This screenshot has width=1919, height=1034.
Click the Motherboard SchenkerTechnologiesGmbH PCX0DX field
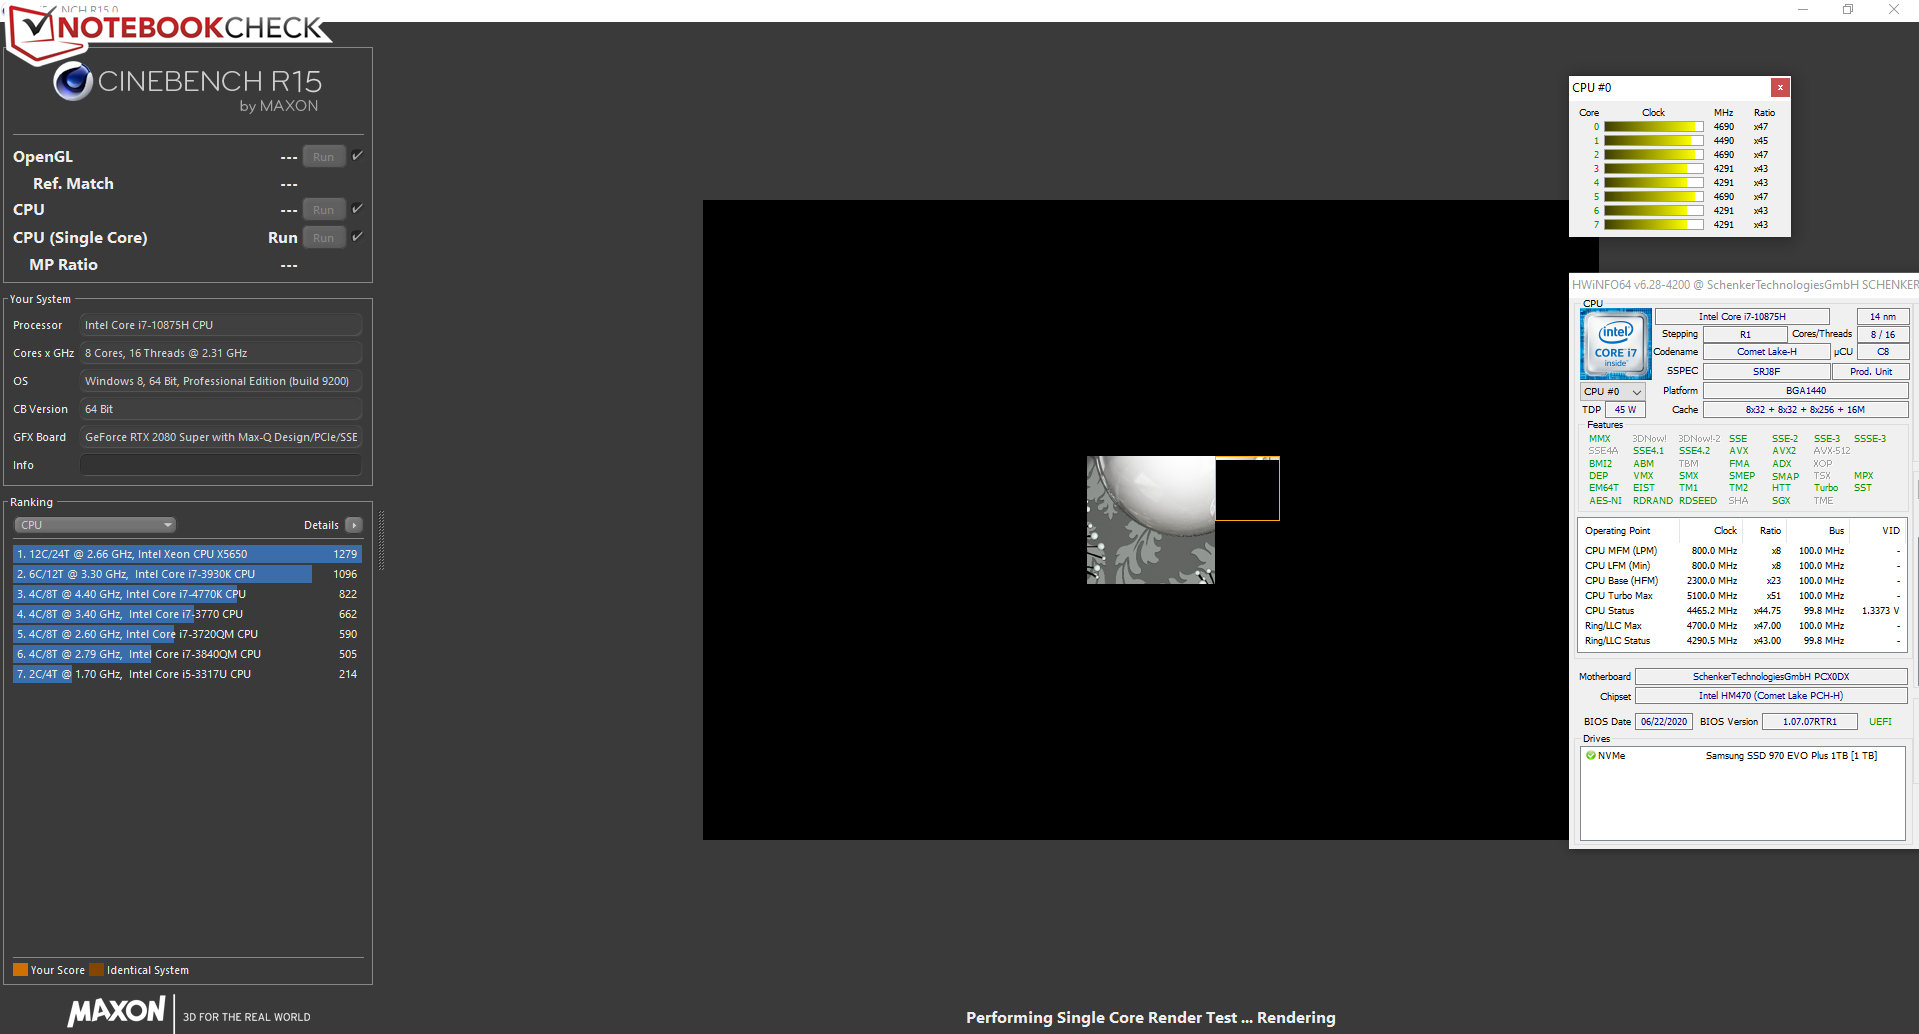tap(1771, 677)
